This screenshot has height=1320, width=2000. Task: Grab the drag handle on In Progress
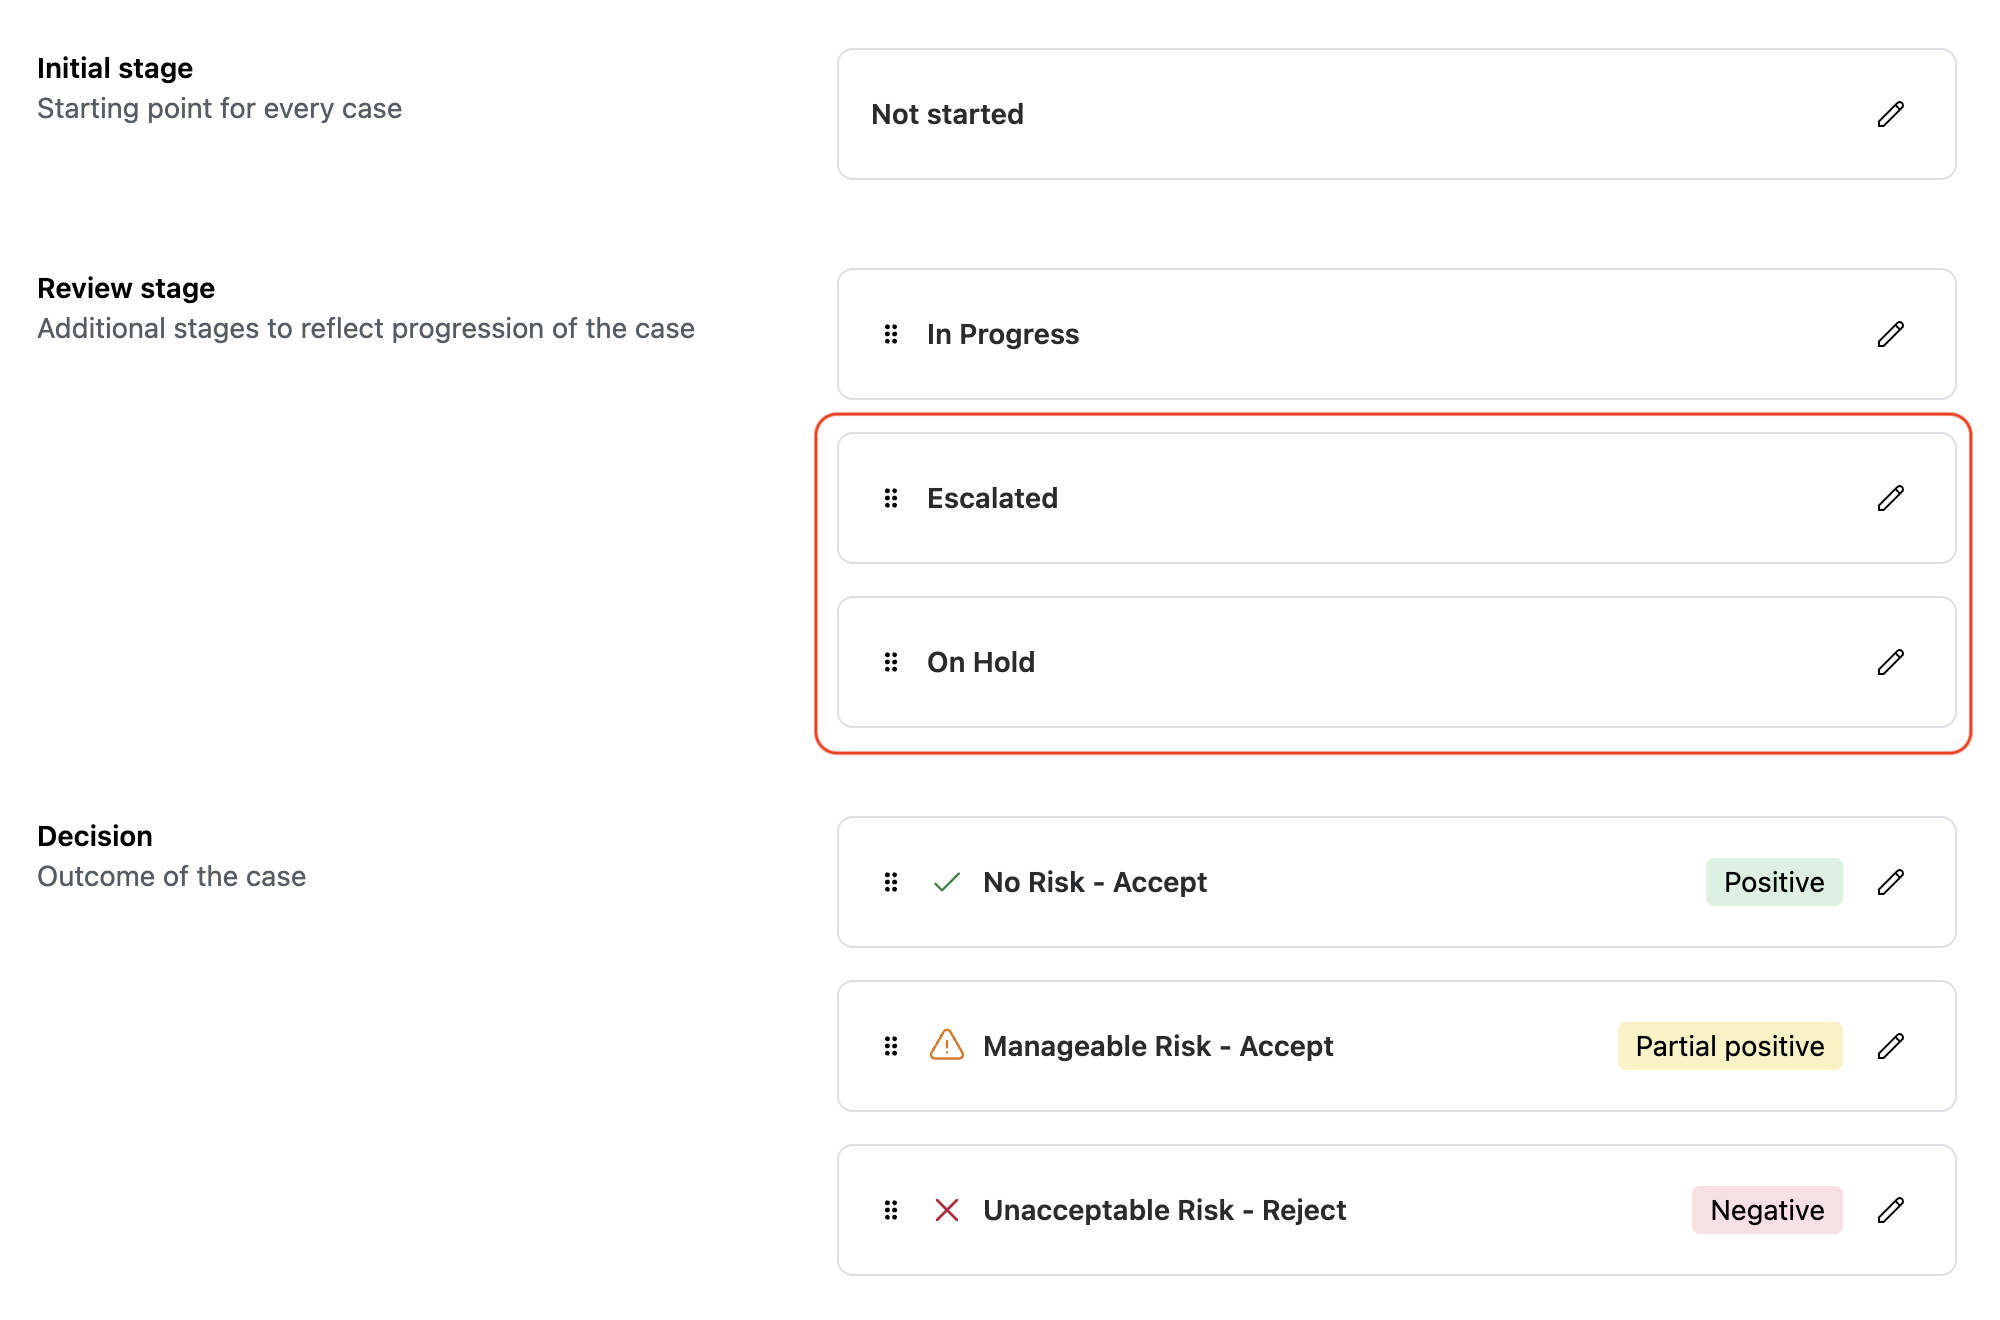(x=891, y=334)
